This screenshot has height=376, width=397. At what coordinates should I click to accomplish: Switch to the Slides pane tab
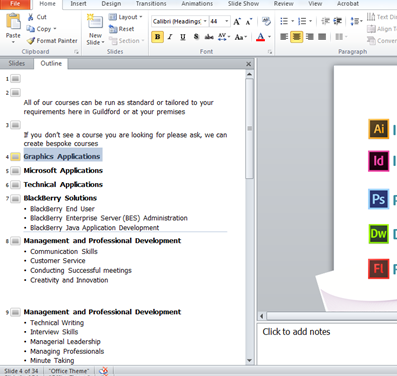pyautogui.click(x=17, y=63)
